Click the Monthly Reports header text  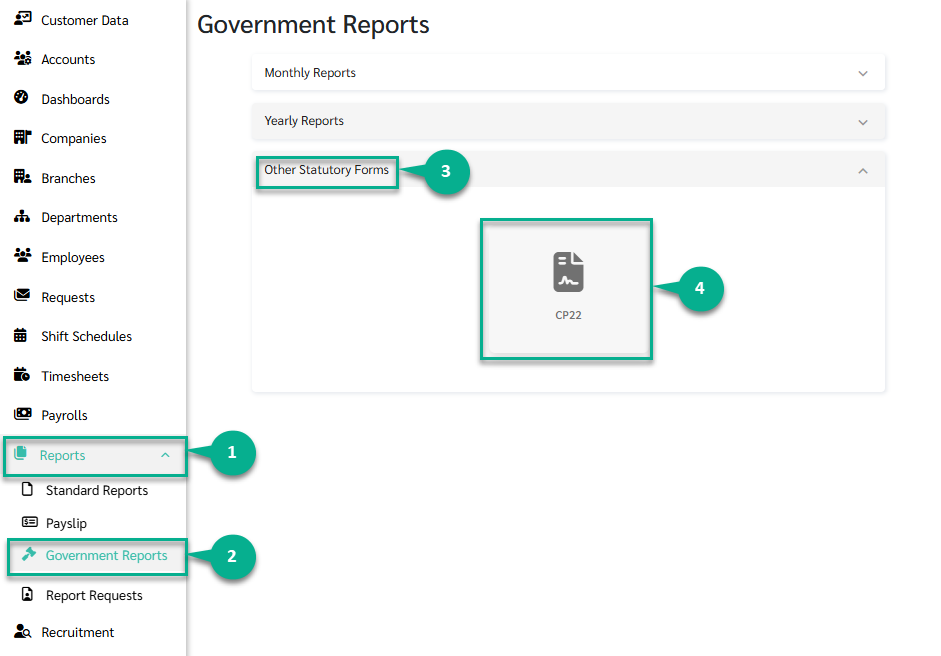pyautogui.click(x=310, y=73)
